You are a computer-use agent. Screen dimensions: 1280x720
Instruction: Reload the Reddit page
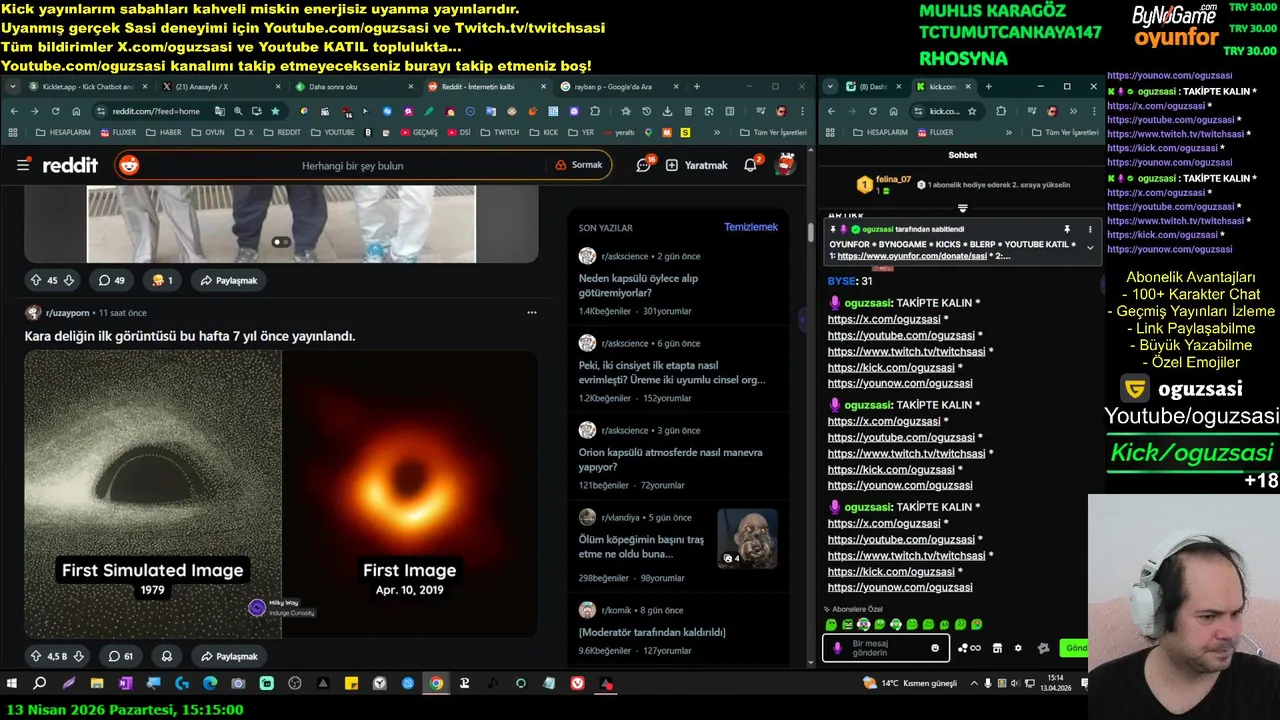point(55,111)
